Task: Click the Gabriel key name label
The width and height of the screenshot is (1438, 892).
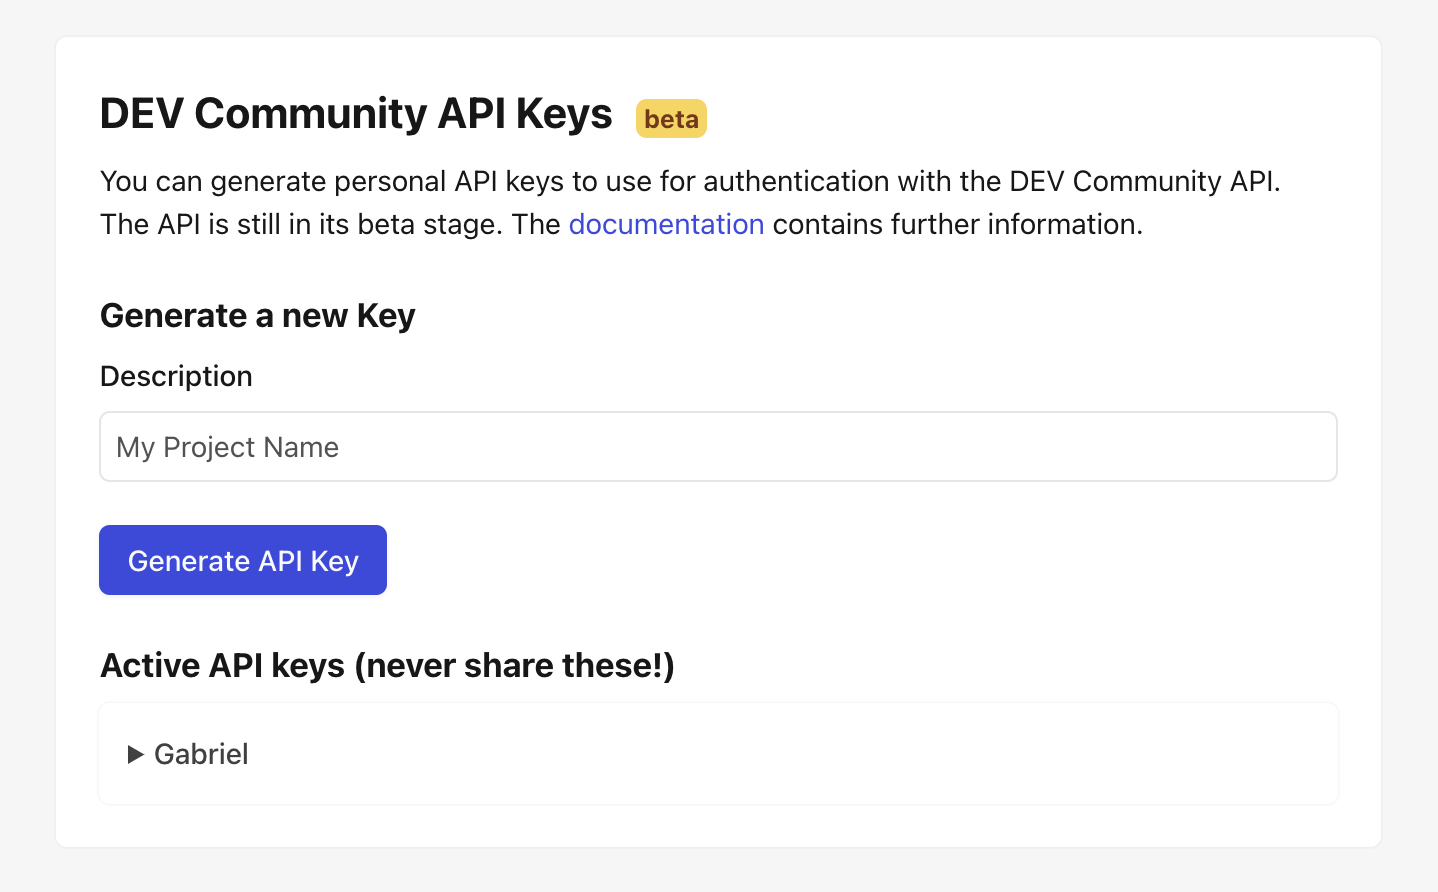Action: point(200,754)
